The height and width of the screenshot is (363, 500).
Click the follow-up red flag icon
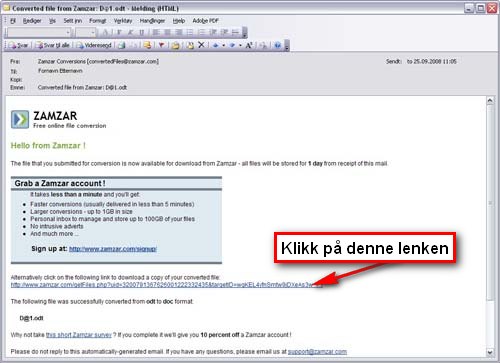pos(162,45)
